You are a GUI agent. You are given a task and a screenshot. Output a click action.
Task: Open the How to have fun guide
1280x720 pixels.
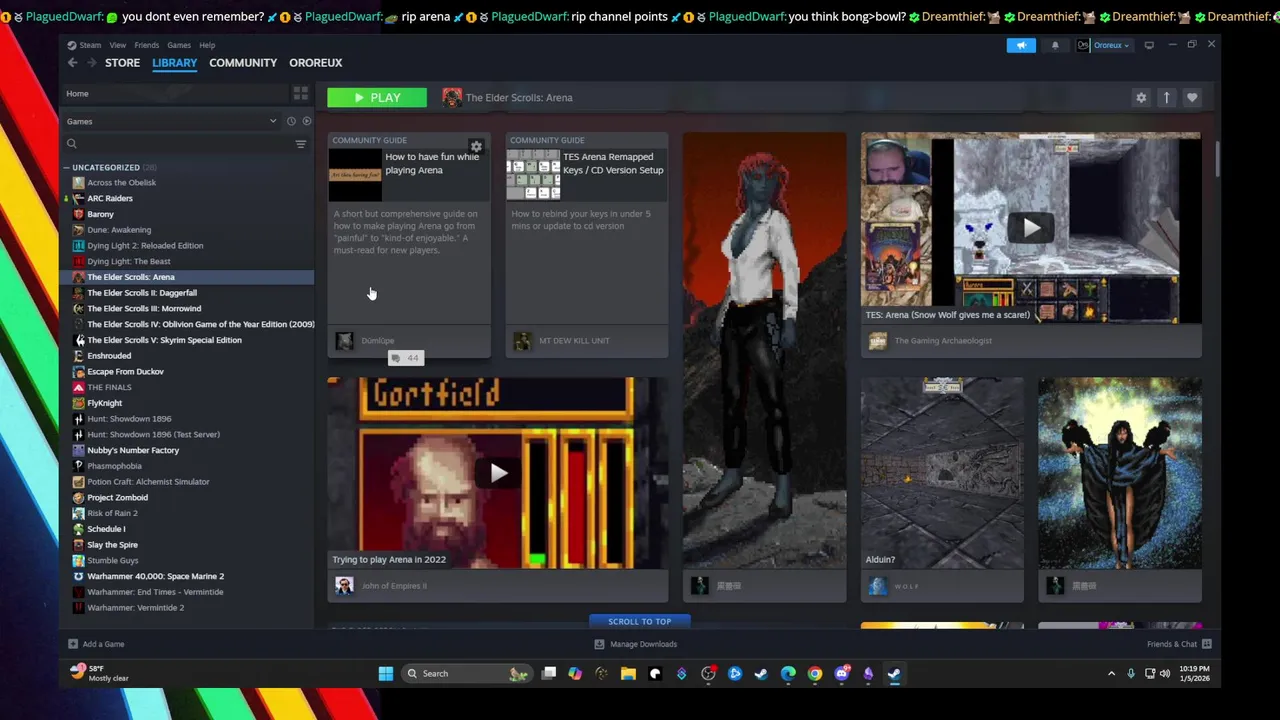409,244
